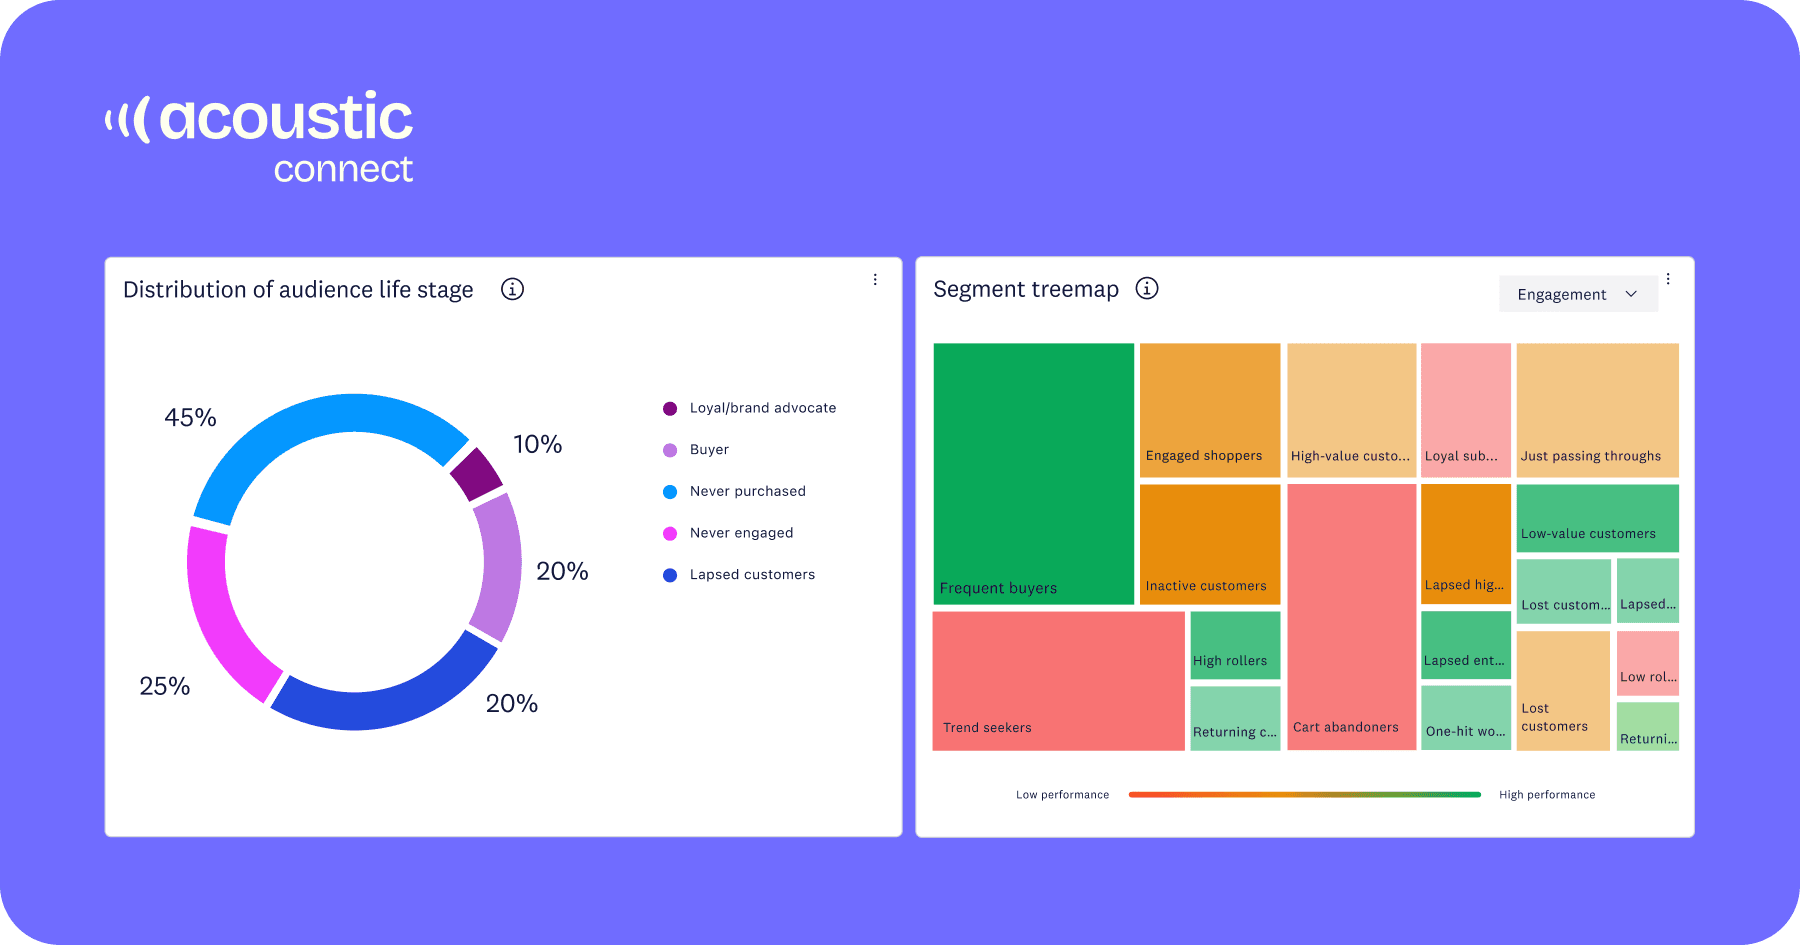1800x945 pixels.
Task: Select the Trend seekers treemap tile
Action: tap(1058, 679)
